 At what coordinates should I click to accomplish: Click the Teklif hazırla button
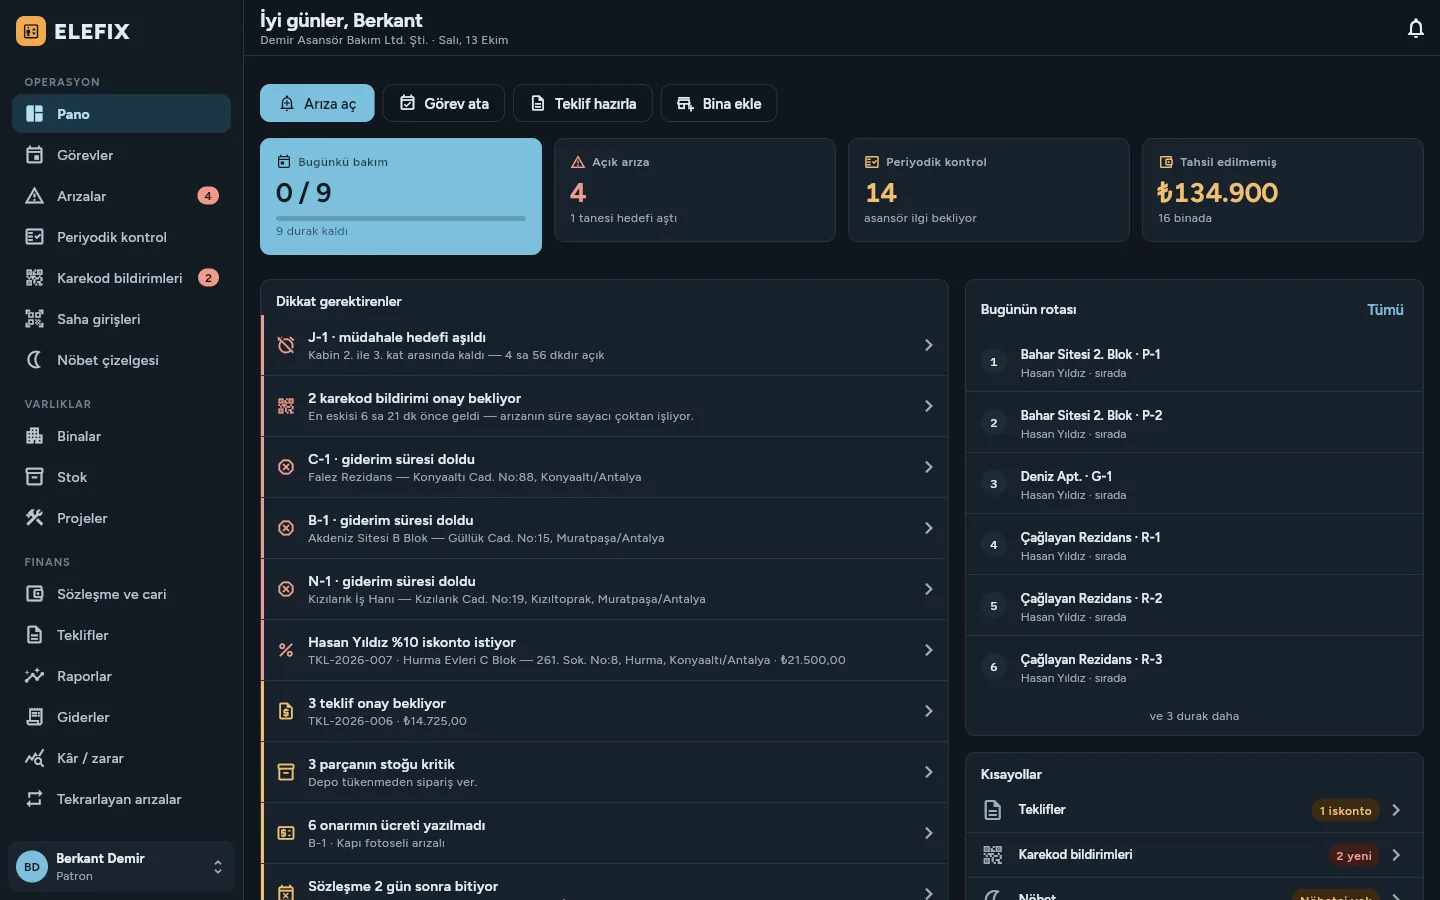point(583,103)
